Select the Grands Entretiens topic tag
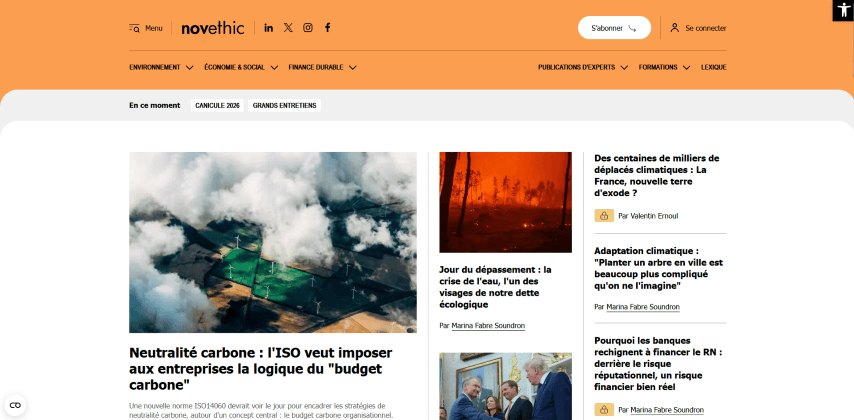 click(x=284, y=106)
